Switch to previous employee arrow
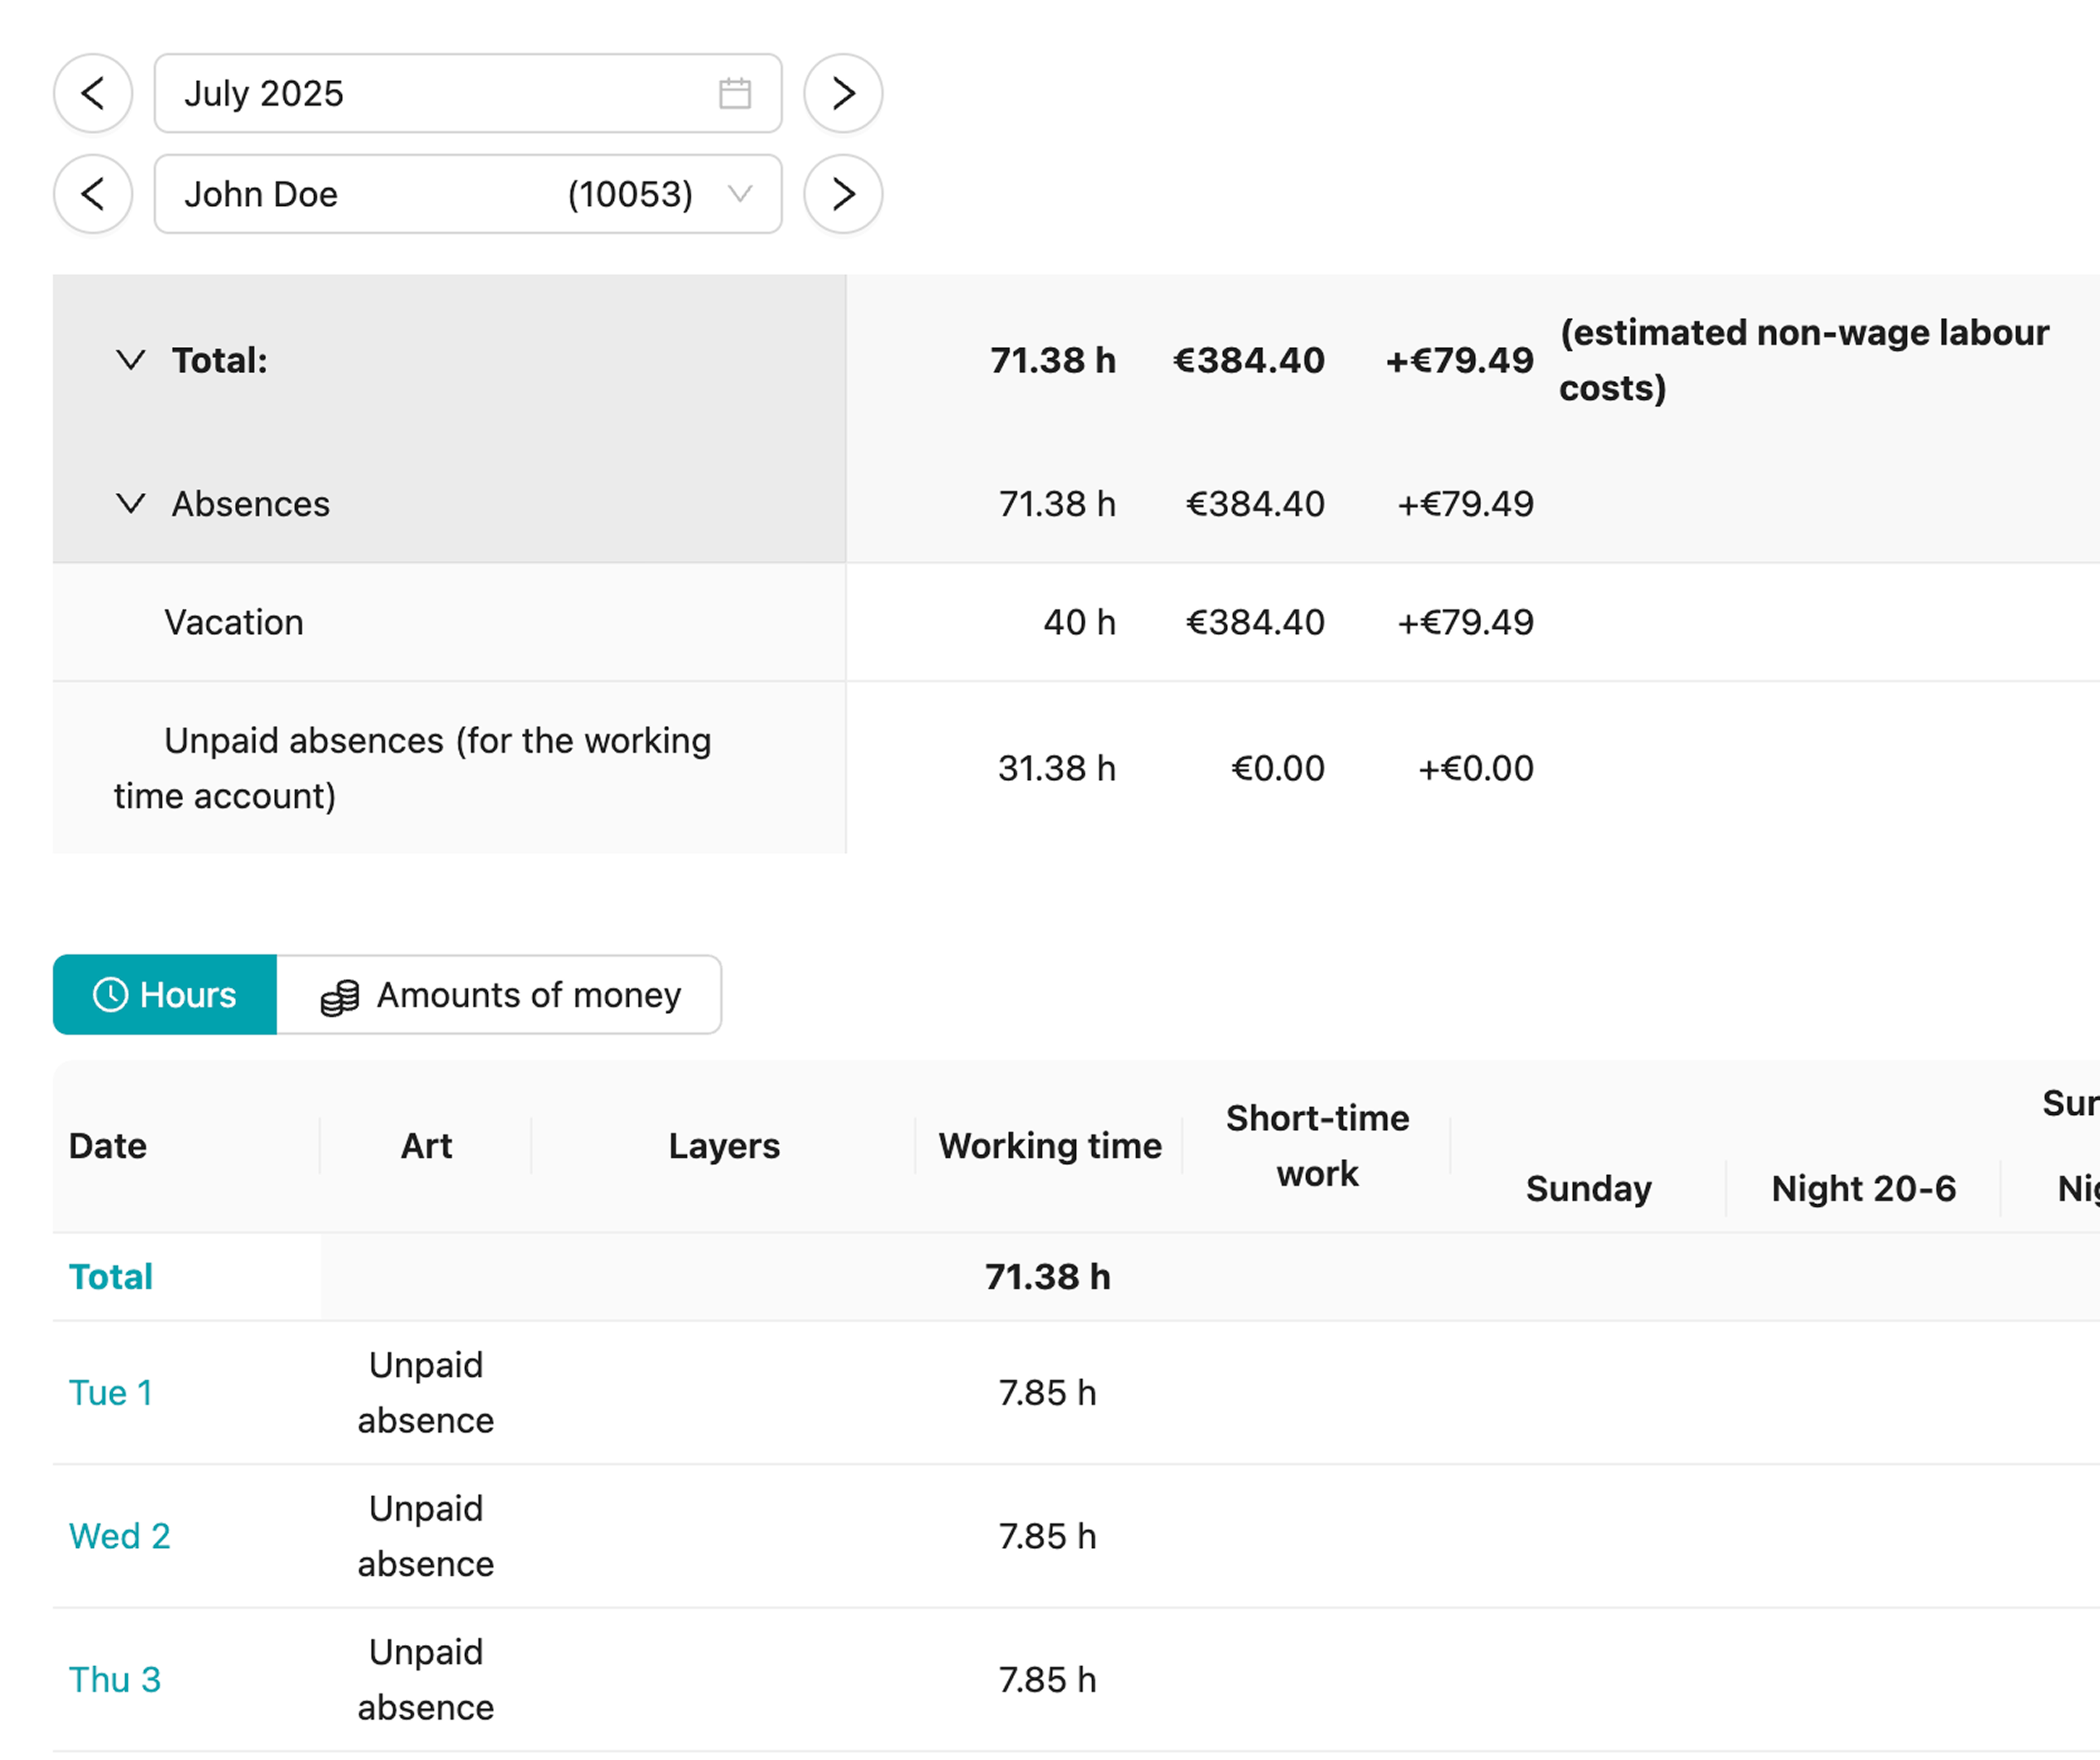 pyautogui.click(x=93, y=194)
